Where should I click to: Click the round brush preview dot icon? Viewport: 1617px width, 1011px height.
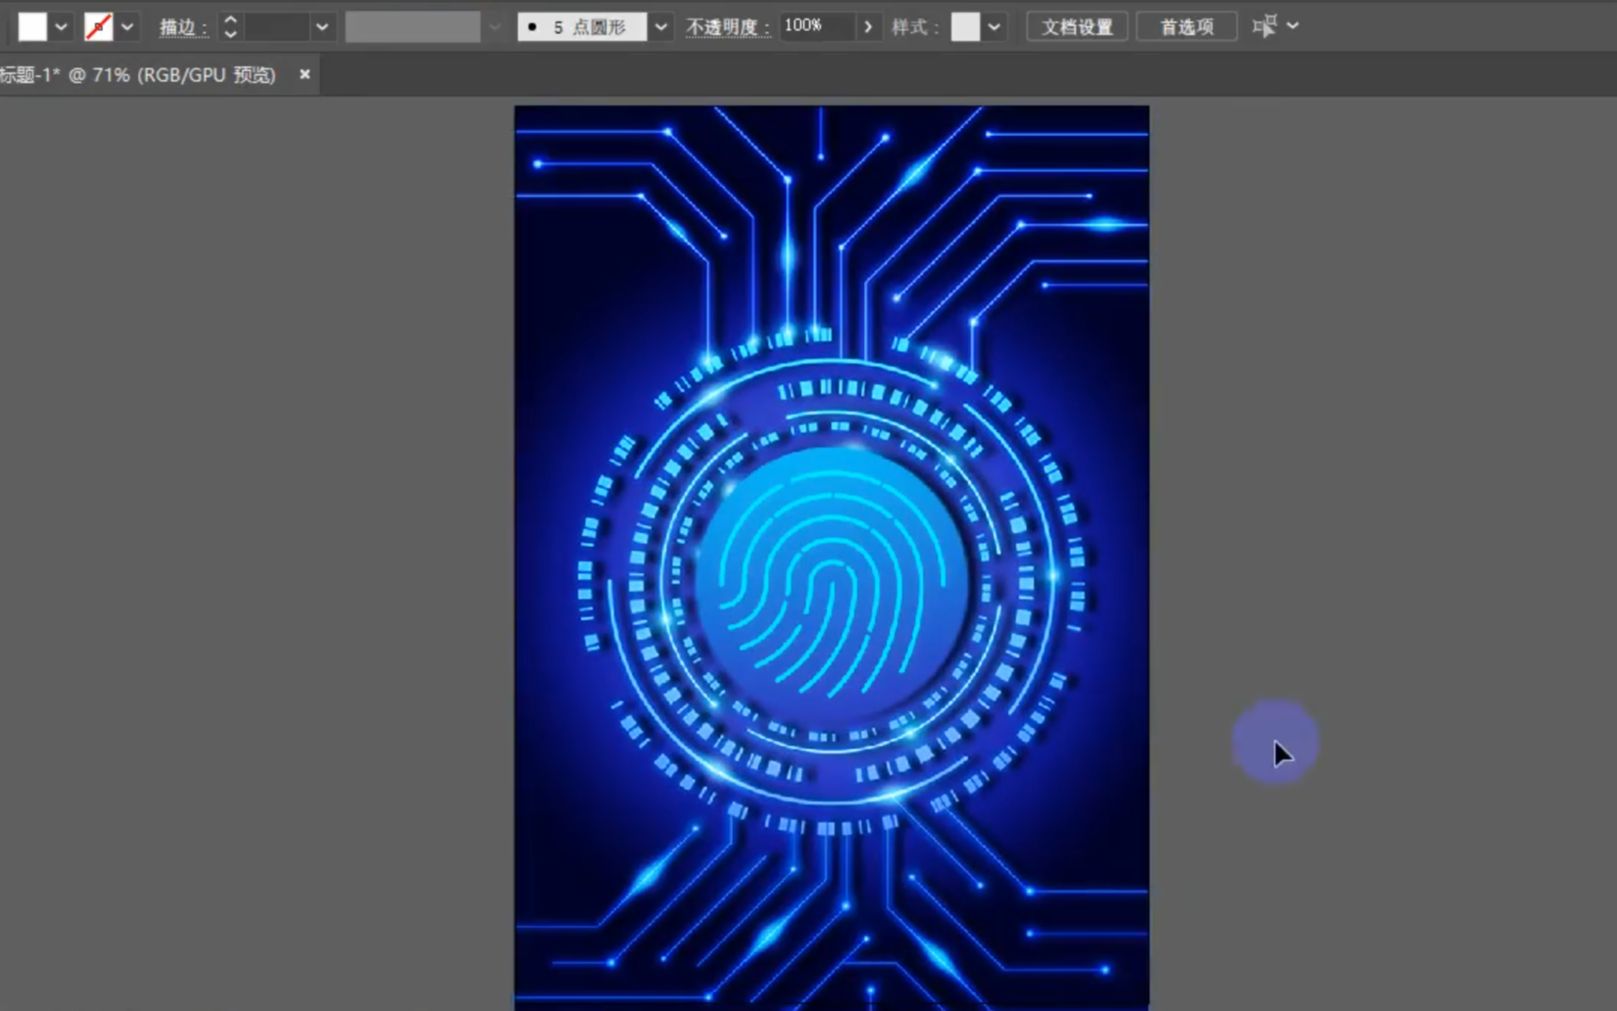(533, 26)
